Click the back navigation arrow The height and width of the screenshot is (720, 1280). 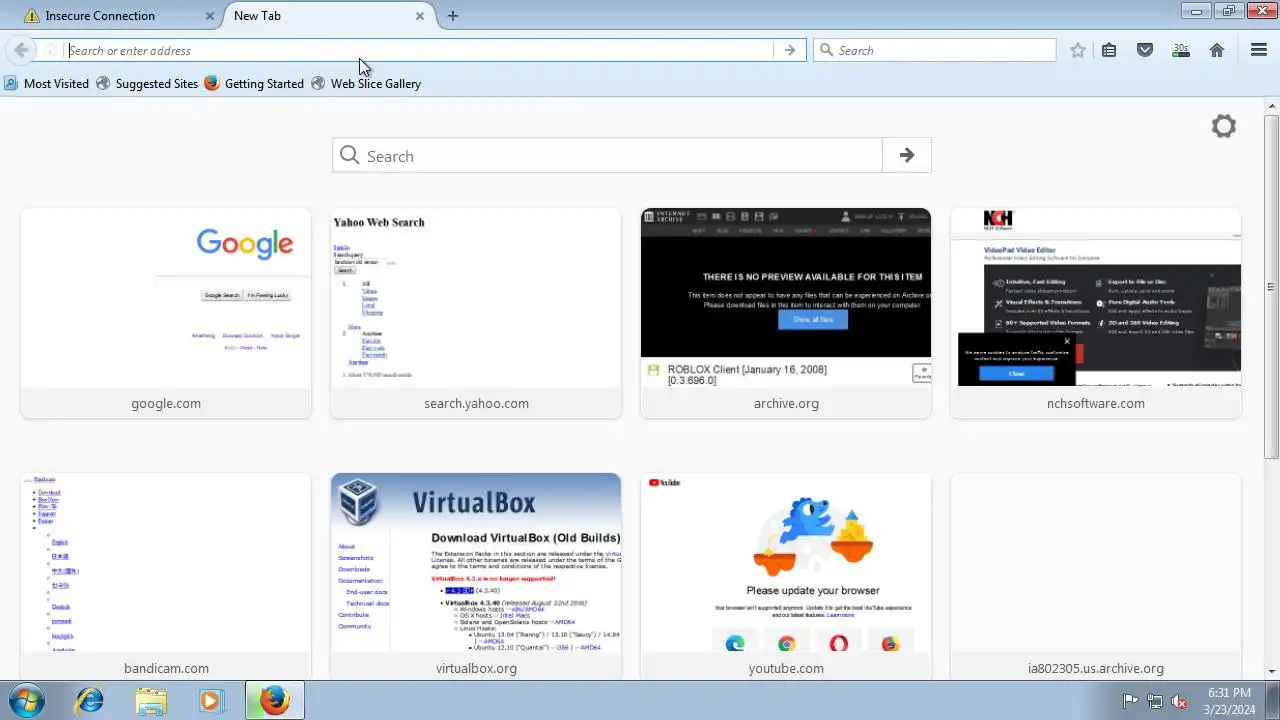point(21,50)
